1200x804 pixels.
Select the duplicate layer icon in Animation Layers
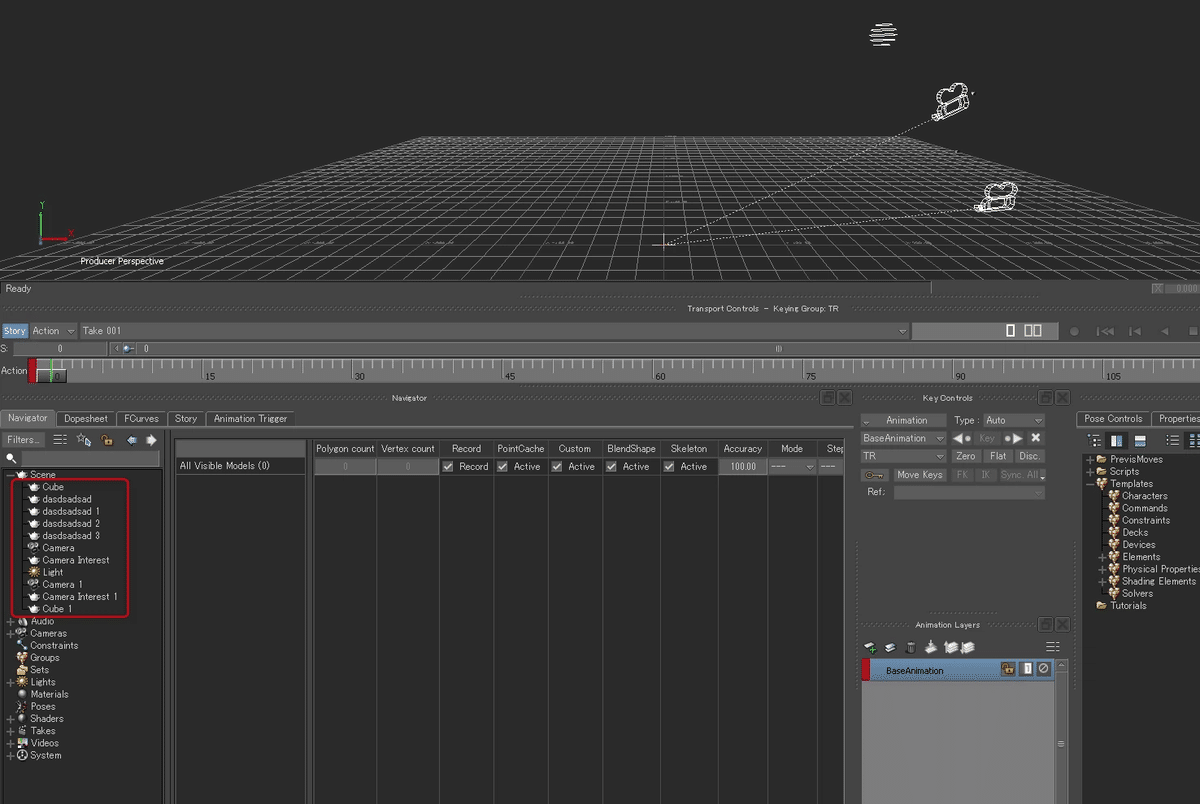(890, 646)
